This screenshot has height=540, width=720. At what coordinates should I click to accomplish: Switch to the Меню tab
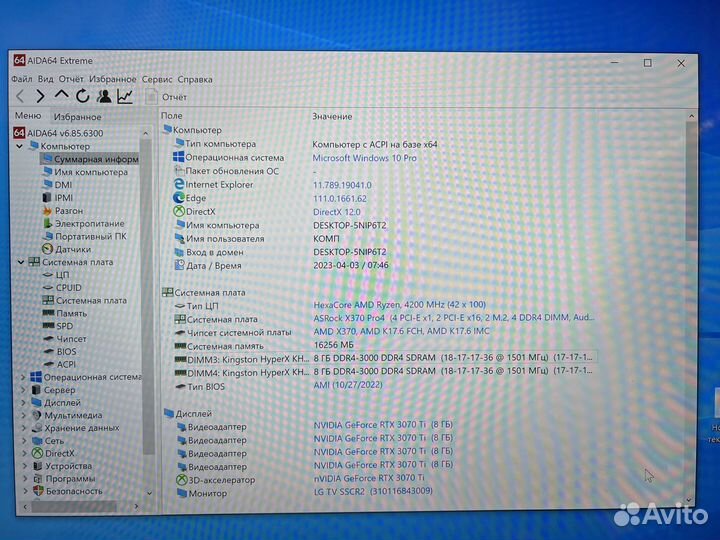pyautogui.click(x=28, y=116)
